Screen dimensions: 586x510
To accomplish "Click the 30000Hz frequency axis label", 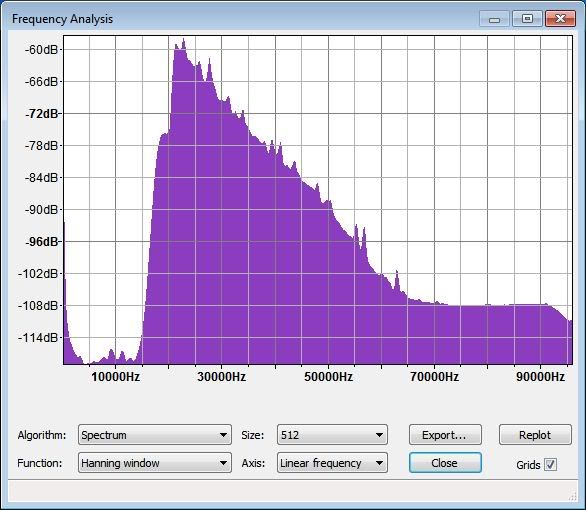I will [222, 377].
